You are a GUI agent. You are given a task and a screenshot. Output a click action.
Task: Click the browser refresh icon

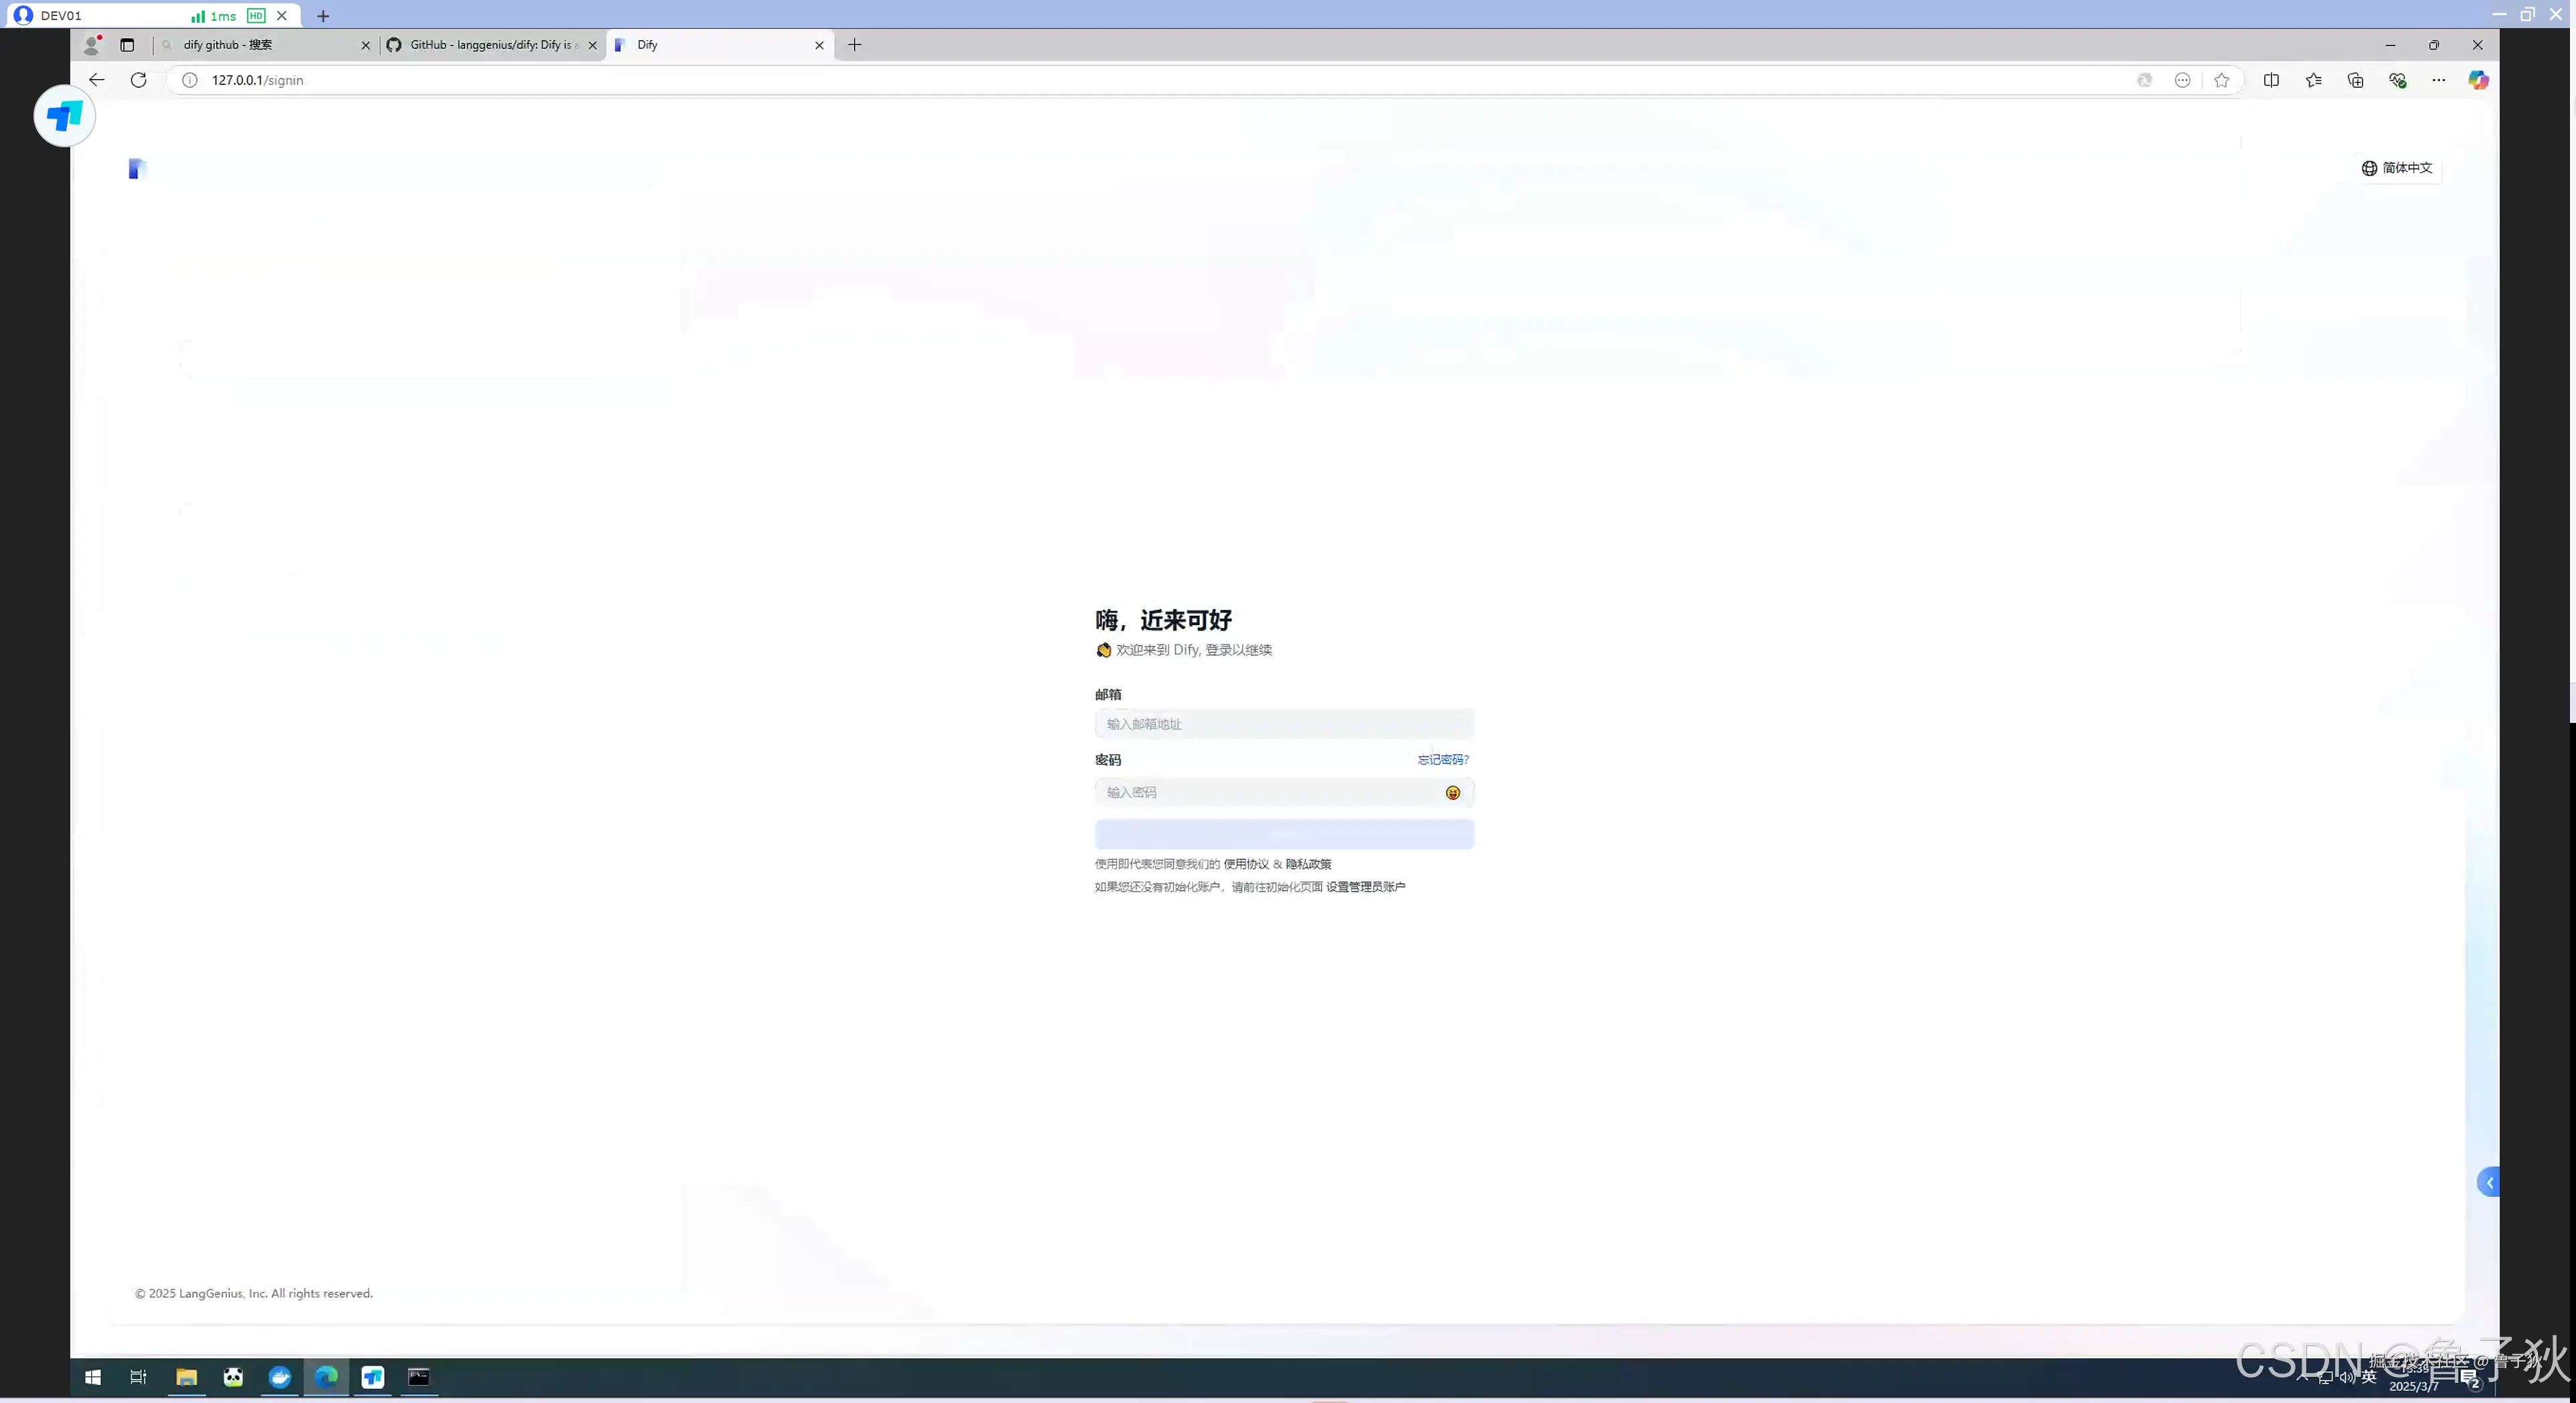[138, 80]
